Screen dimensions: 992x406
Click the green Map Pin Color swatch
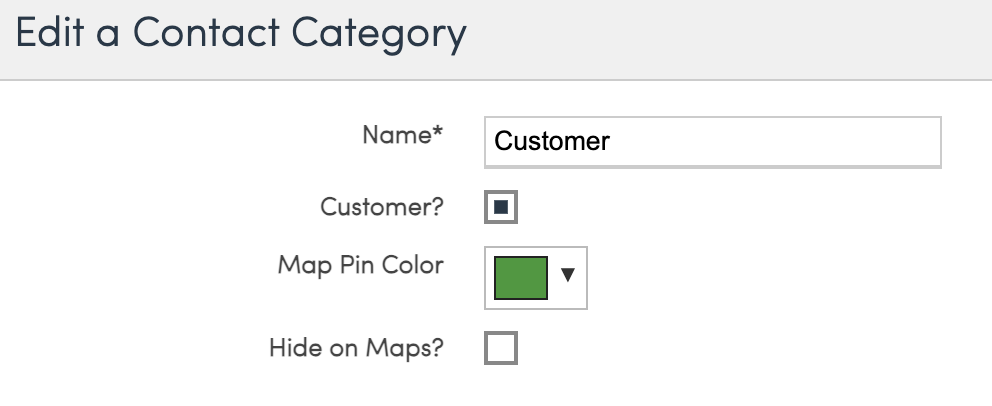[x=521, y=278]
